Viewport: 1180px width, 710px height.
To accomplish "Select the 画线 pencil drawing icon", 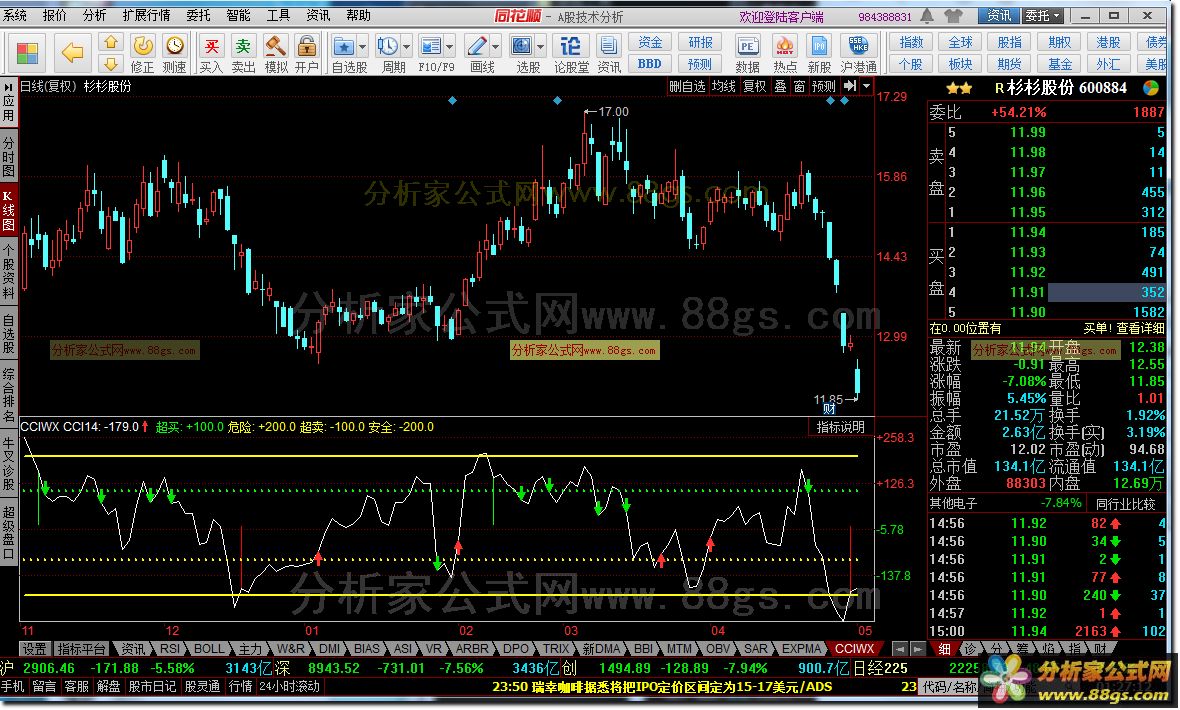I will coord(476,46).
